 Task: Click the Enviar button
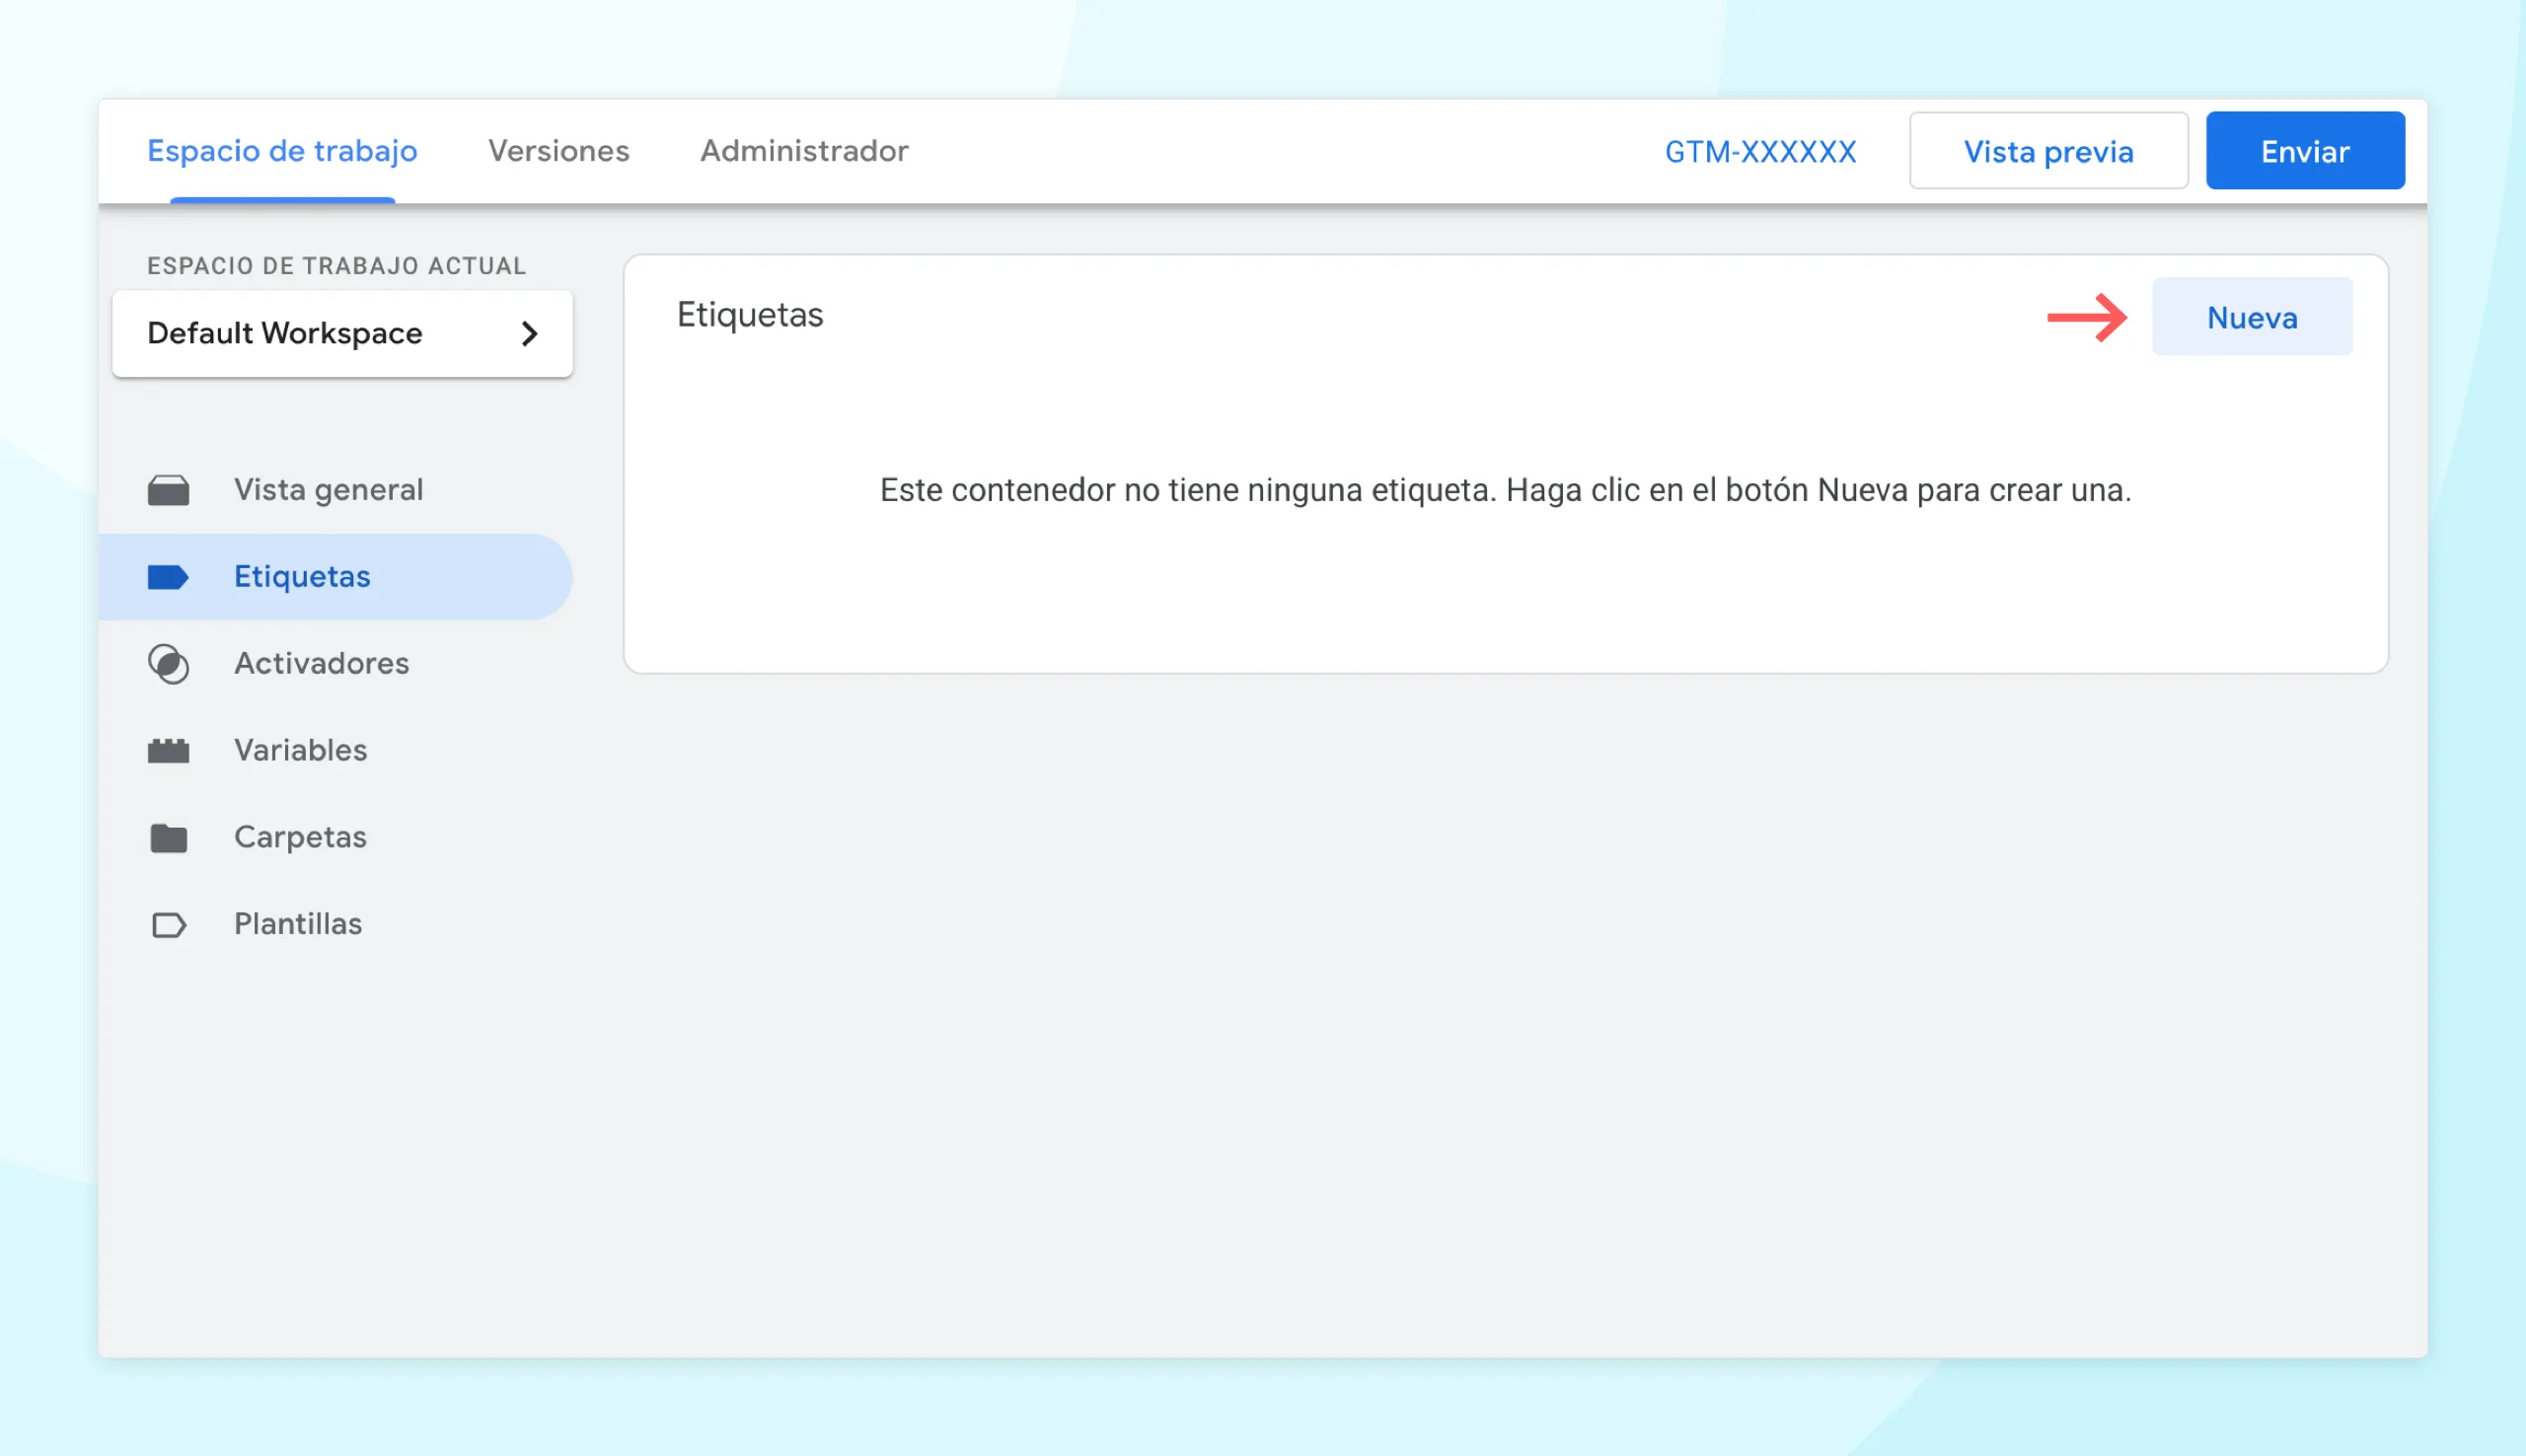[2305, 151]
